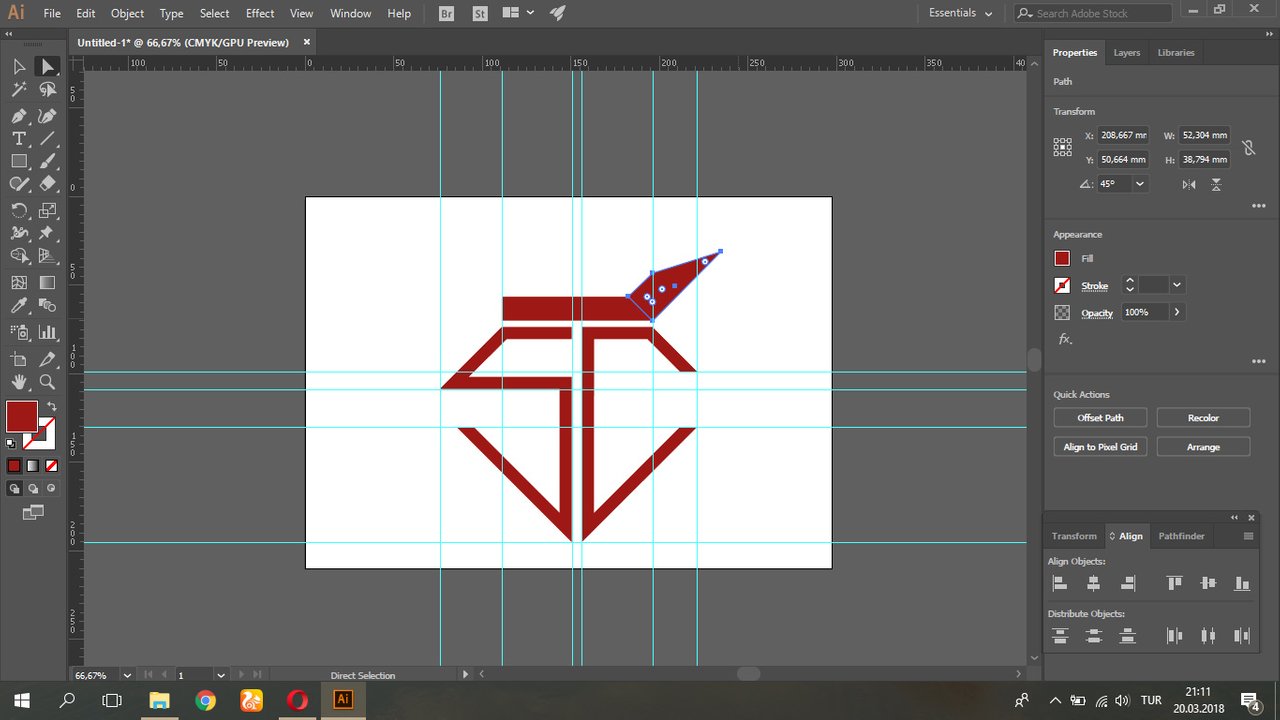Enable Draw Inside mode
1280x720 pixels.
click(x=52, y=489)
